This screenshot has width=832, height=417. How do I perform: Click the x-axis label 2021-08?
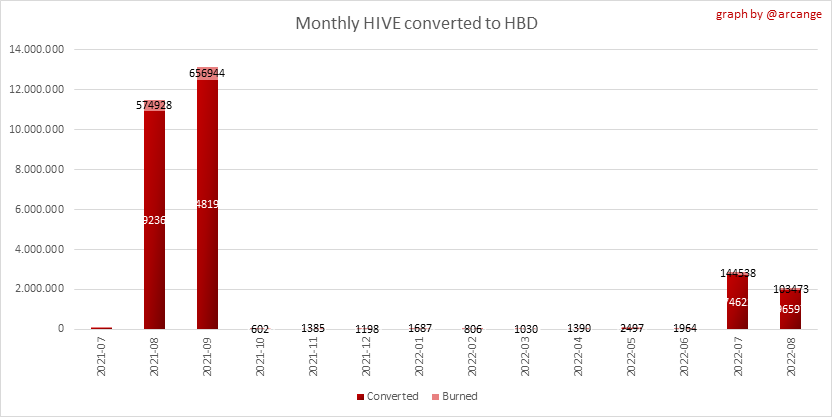(154, 357)
